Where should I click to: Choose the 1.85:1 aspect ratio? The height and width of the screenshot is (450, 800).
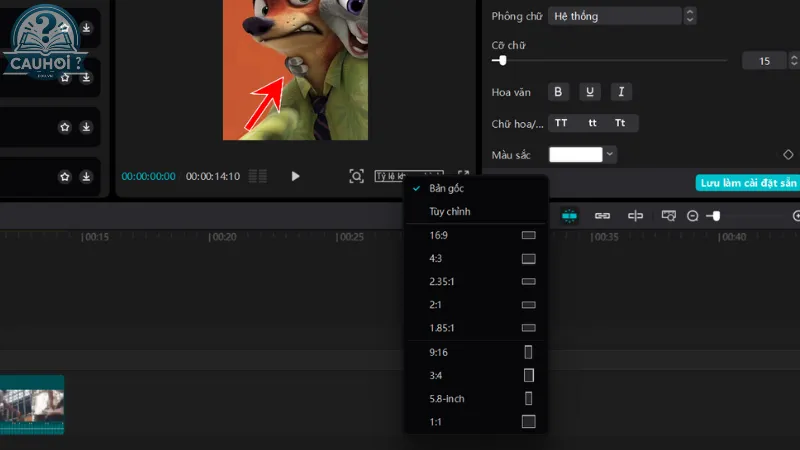[476, 328]
